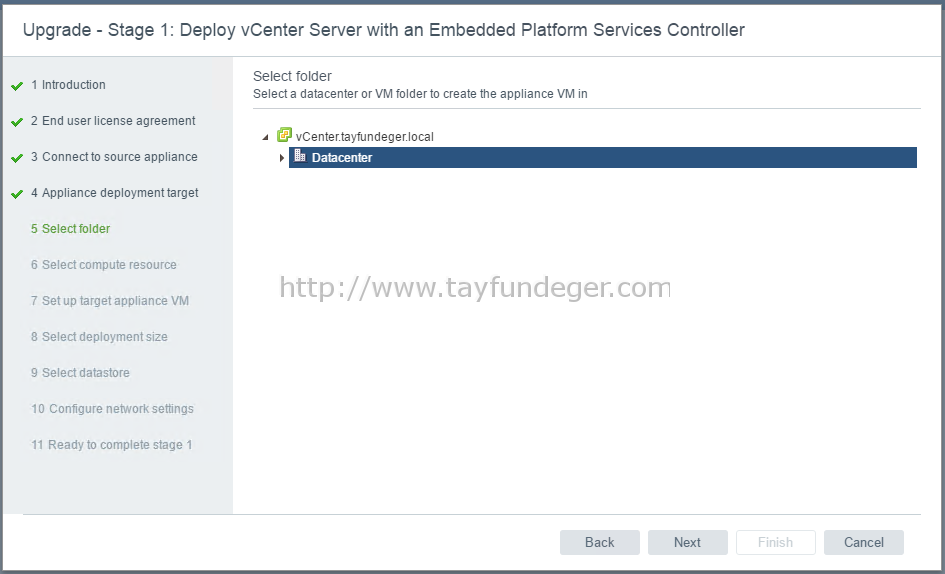Click step 8 Select deployment size
Viewport: 945px width, 574px height.
pyautogui.click(x=99, y=336)
